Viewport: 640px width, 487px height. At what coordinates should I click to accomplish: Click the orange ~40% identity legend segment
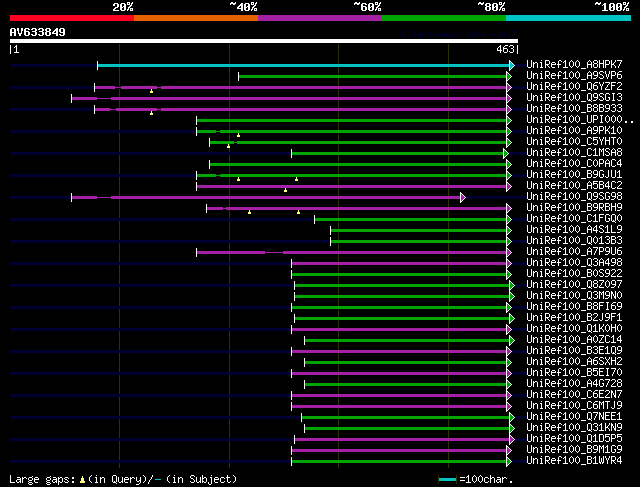click(196, 18)
